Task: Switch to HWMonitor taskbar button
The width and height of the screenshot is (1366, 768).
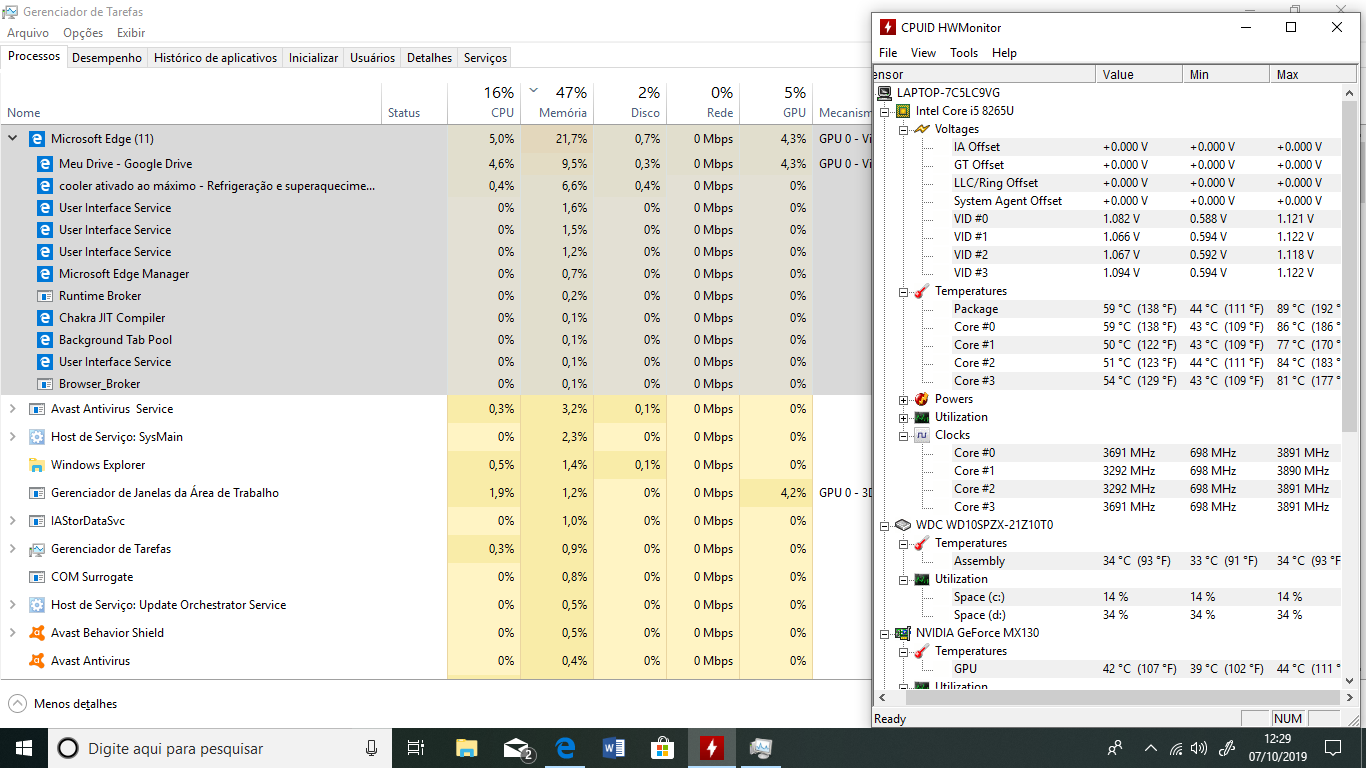Action: coord(711,748)
